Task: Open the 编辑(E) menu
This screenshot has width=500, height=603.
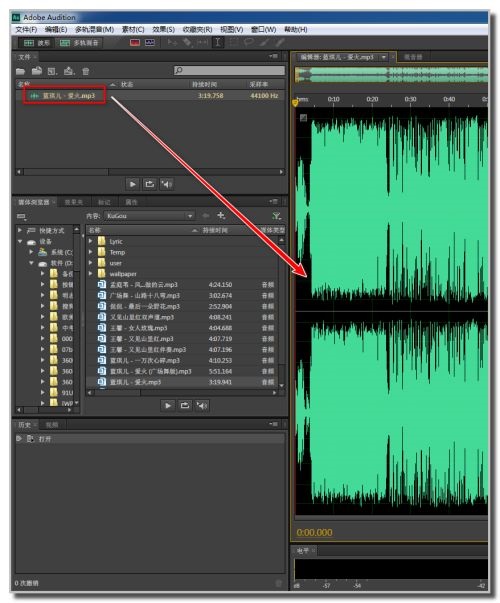Action: (56, 29)
